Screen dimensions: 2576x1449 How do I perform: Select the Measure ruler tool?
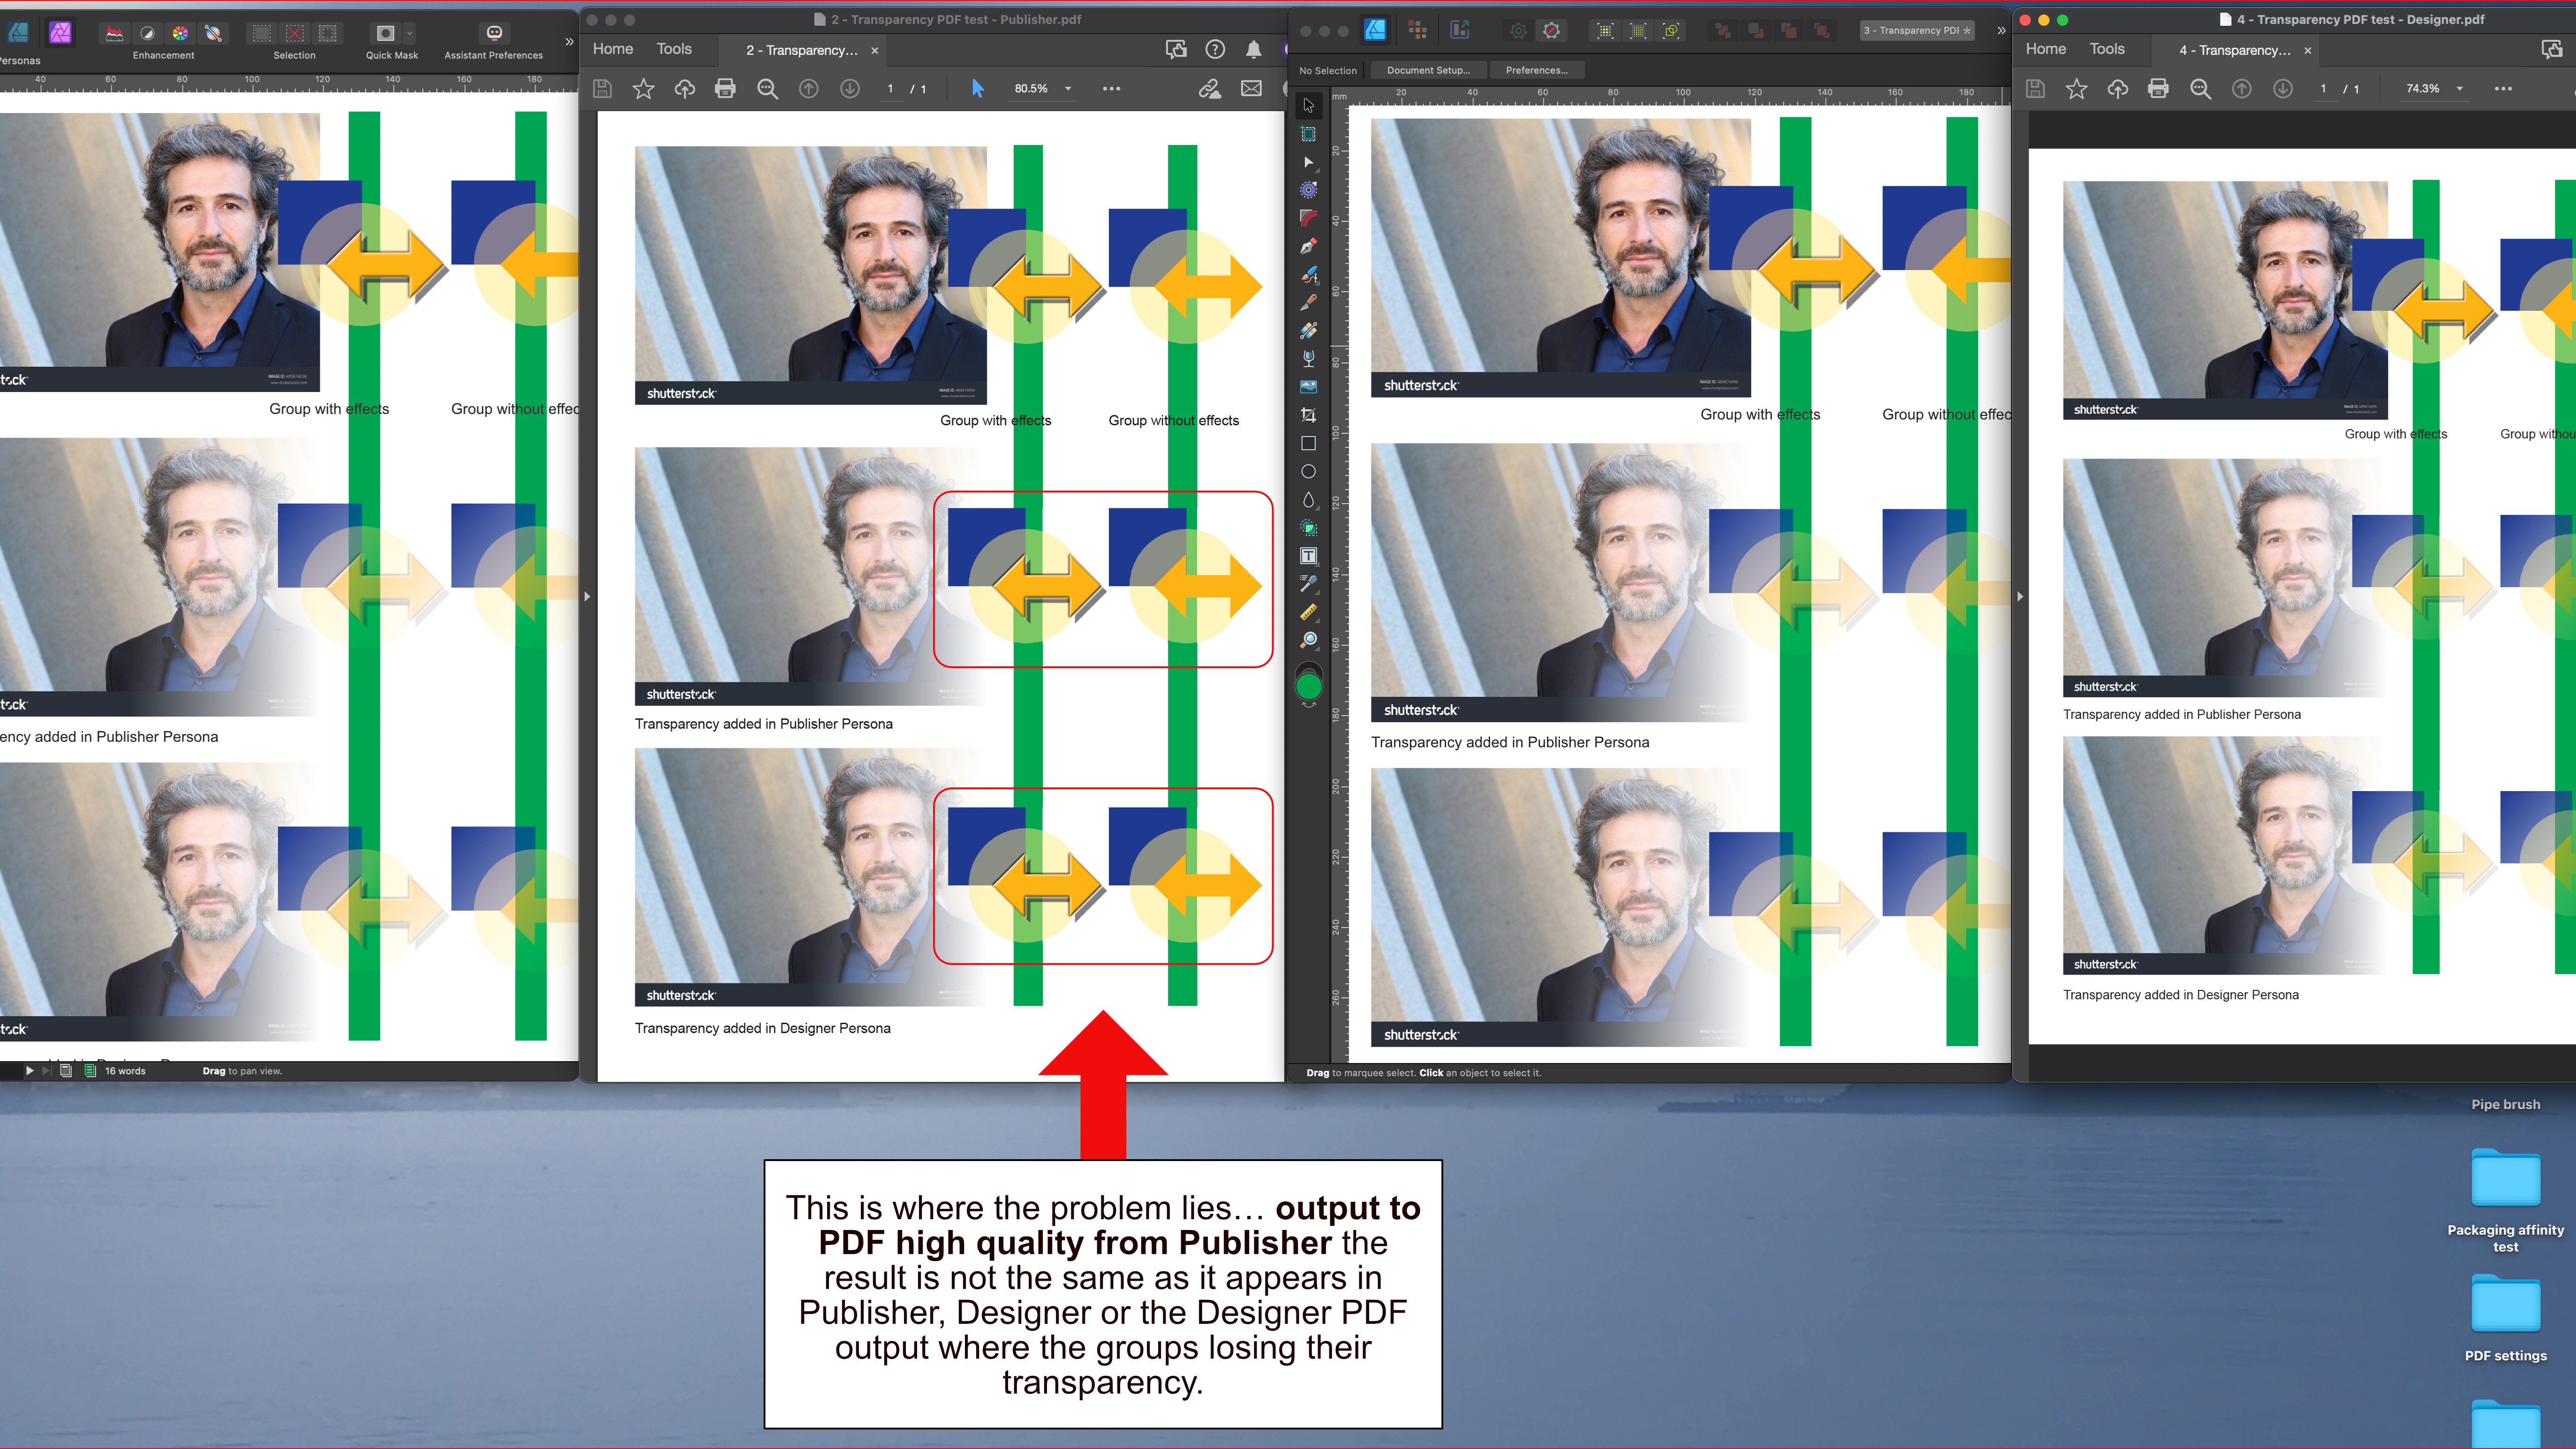(1308, 612)
